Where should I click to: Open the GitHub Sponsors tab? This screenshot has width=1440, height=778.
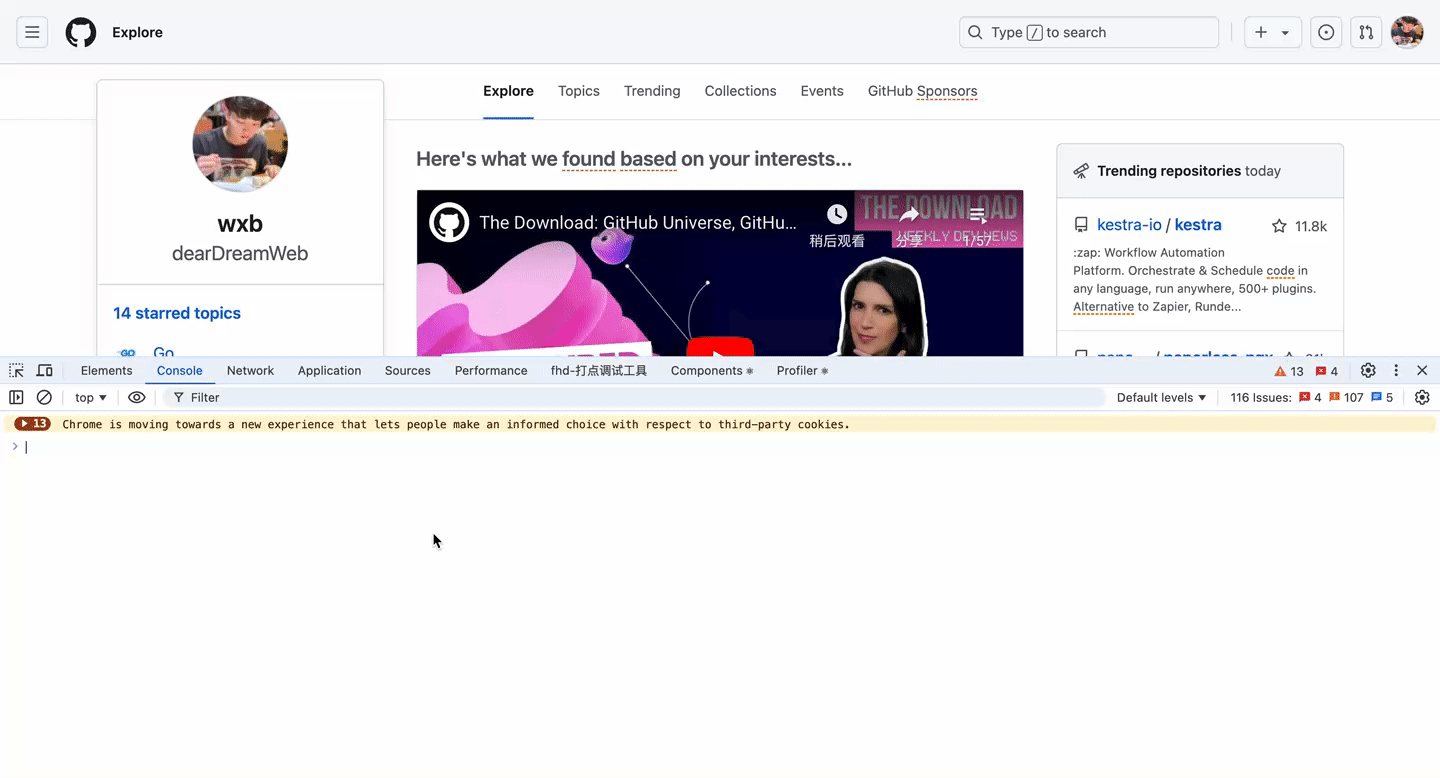coord(922,91)
